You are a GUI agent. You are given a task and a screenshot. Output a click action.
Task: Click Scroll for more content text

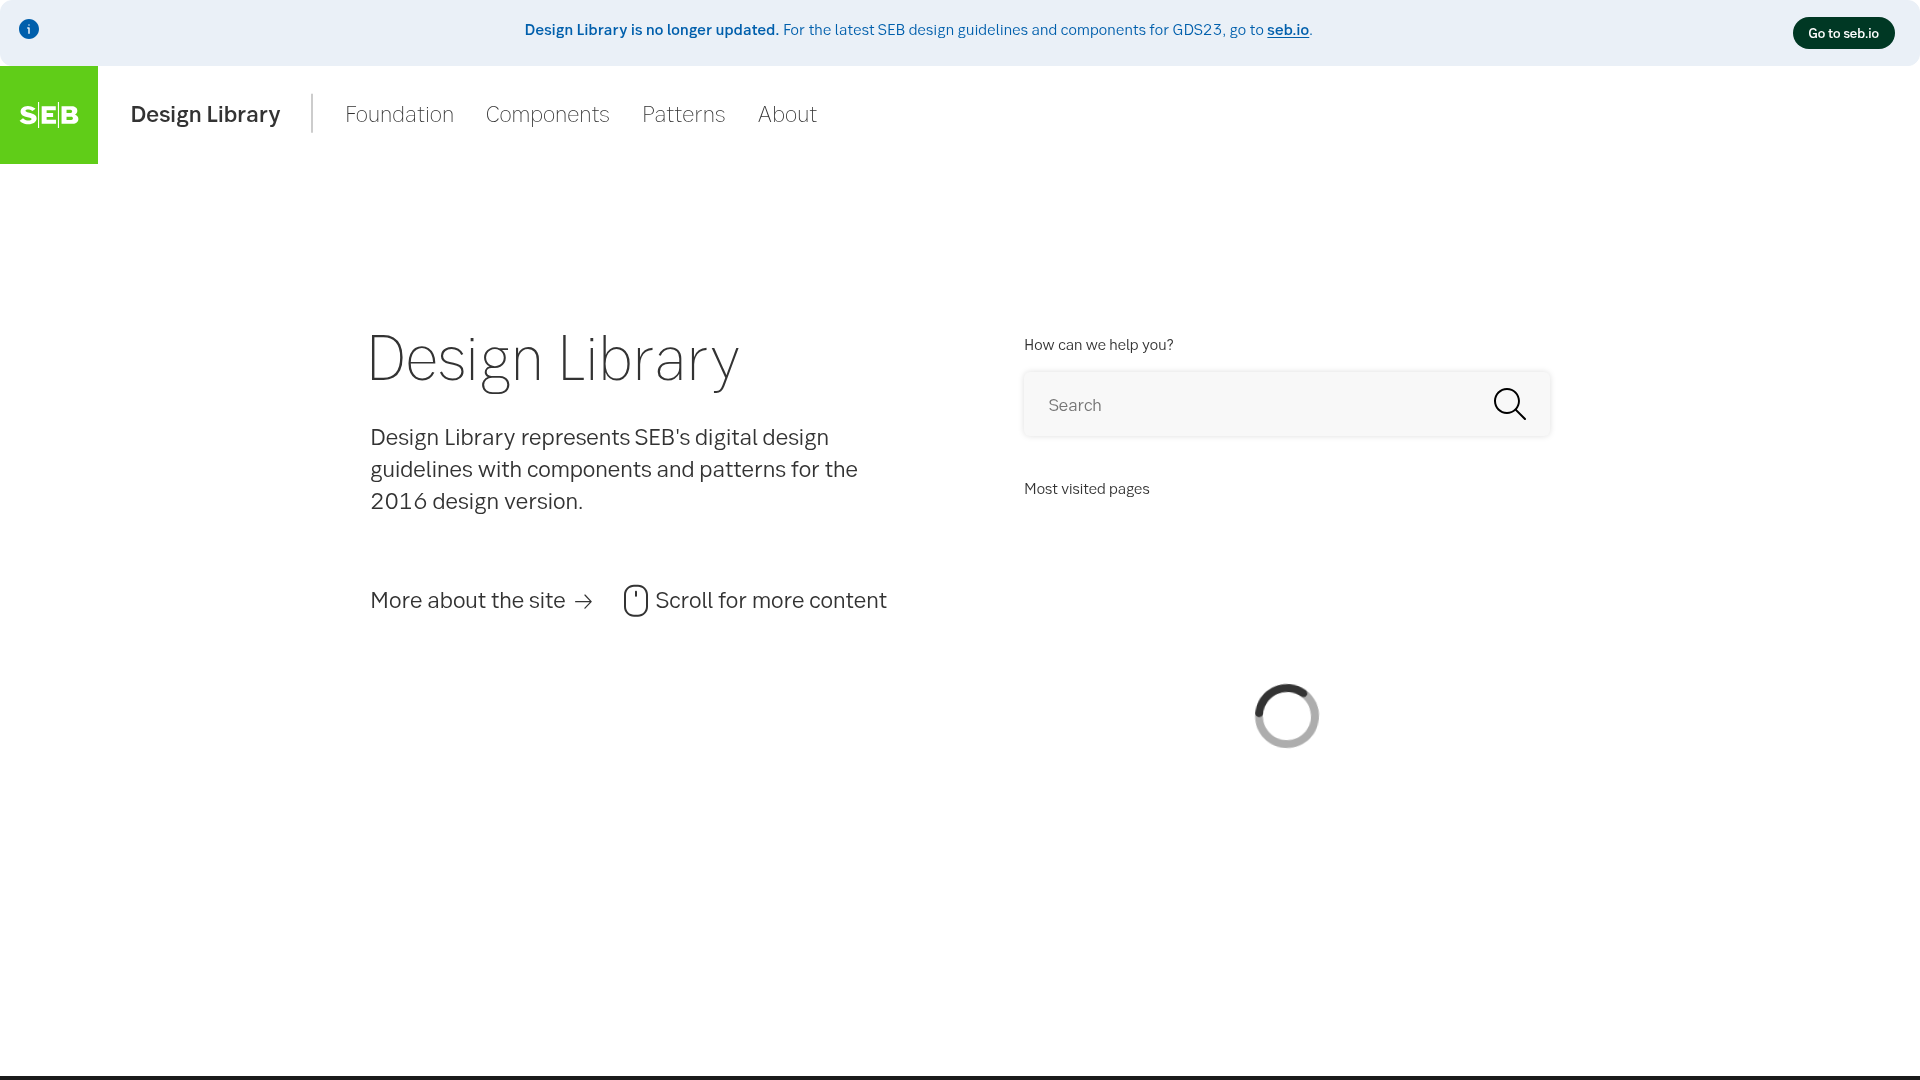click(771, 600)
